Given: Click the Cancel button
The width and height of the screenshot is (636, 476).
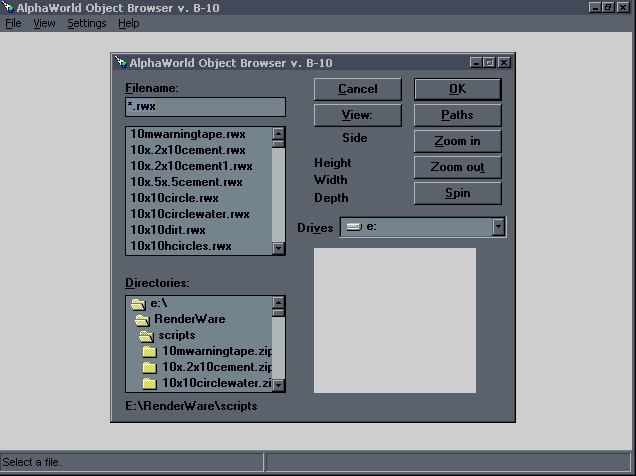Looking at the screenshot, I should coord(358,89).
